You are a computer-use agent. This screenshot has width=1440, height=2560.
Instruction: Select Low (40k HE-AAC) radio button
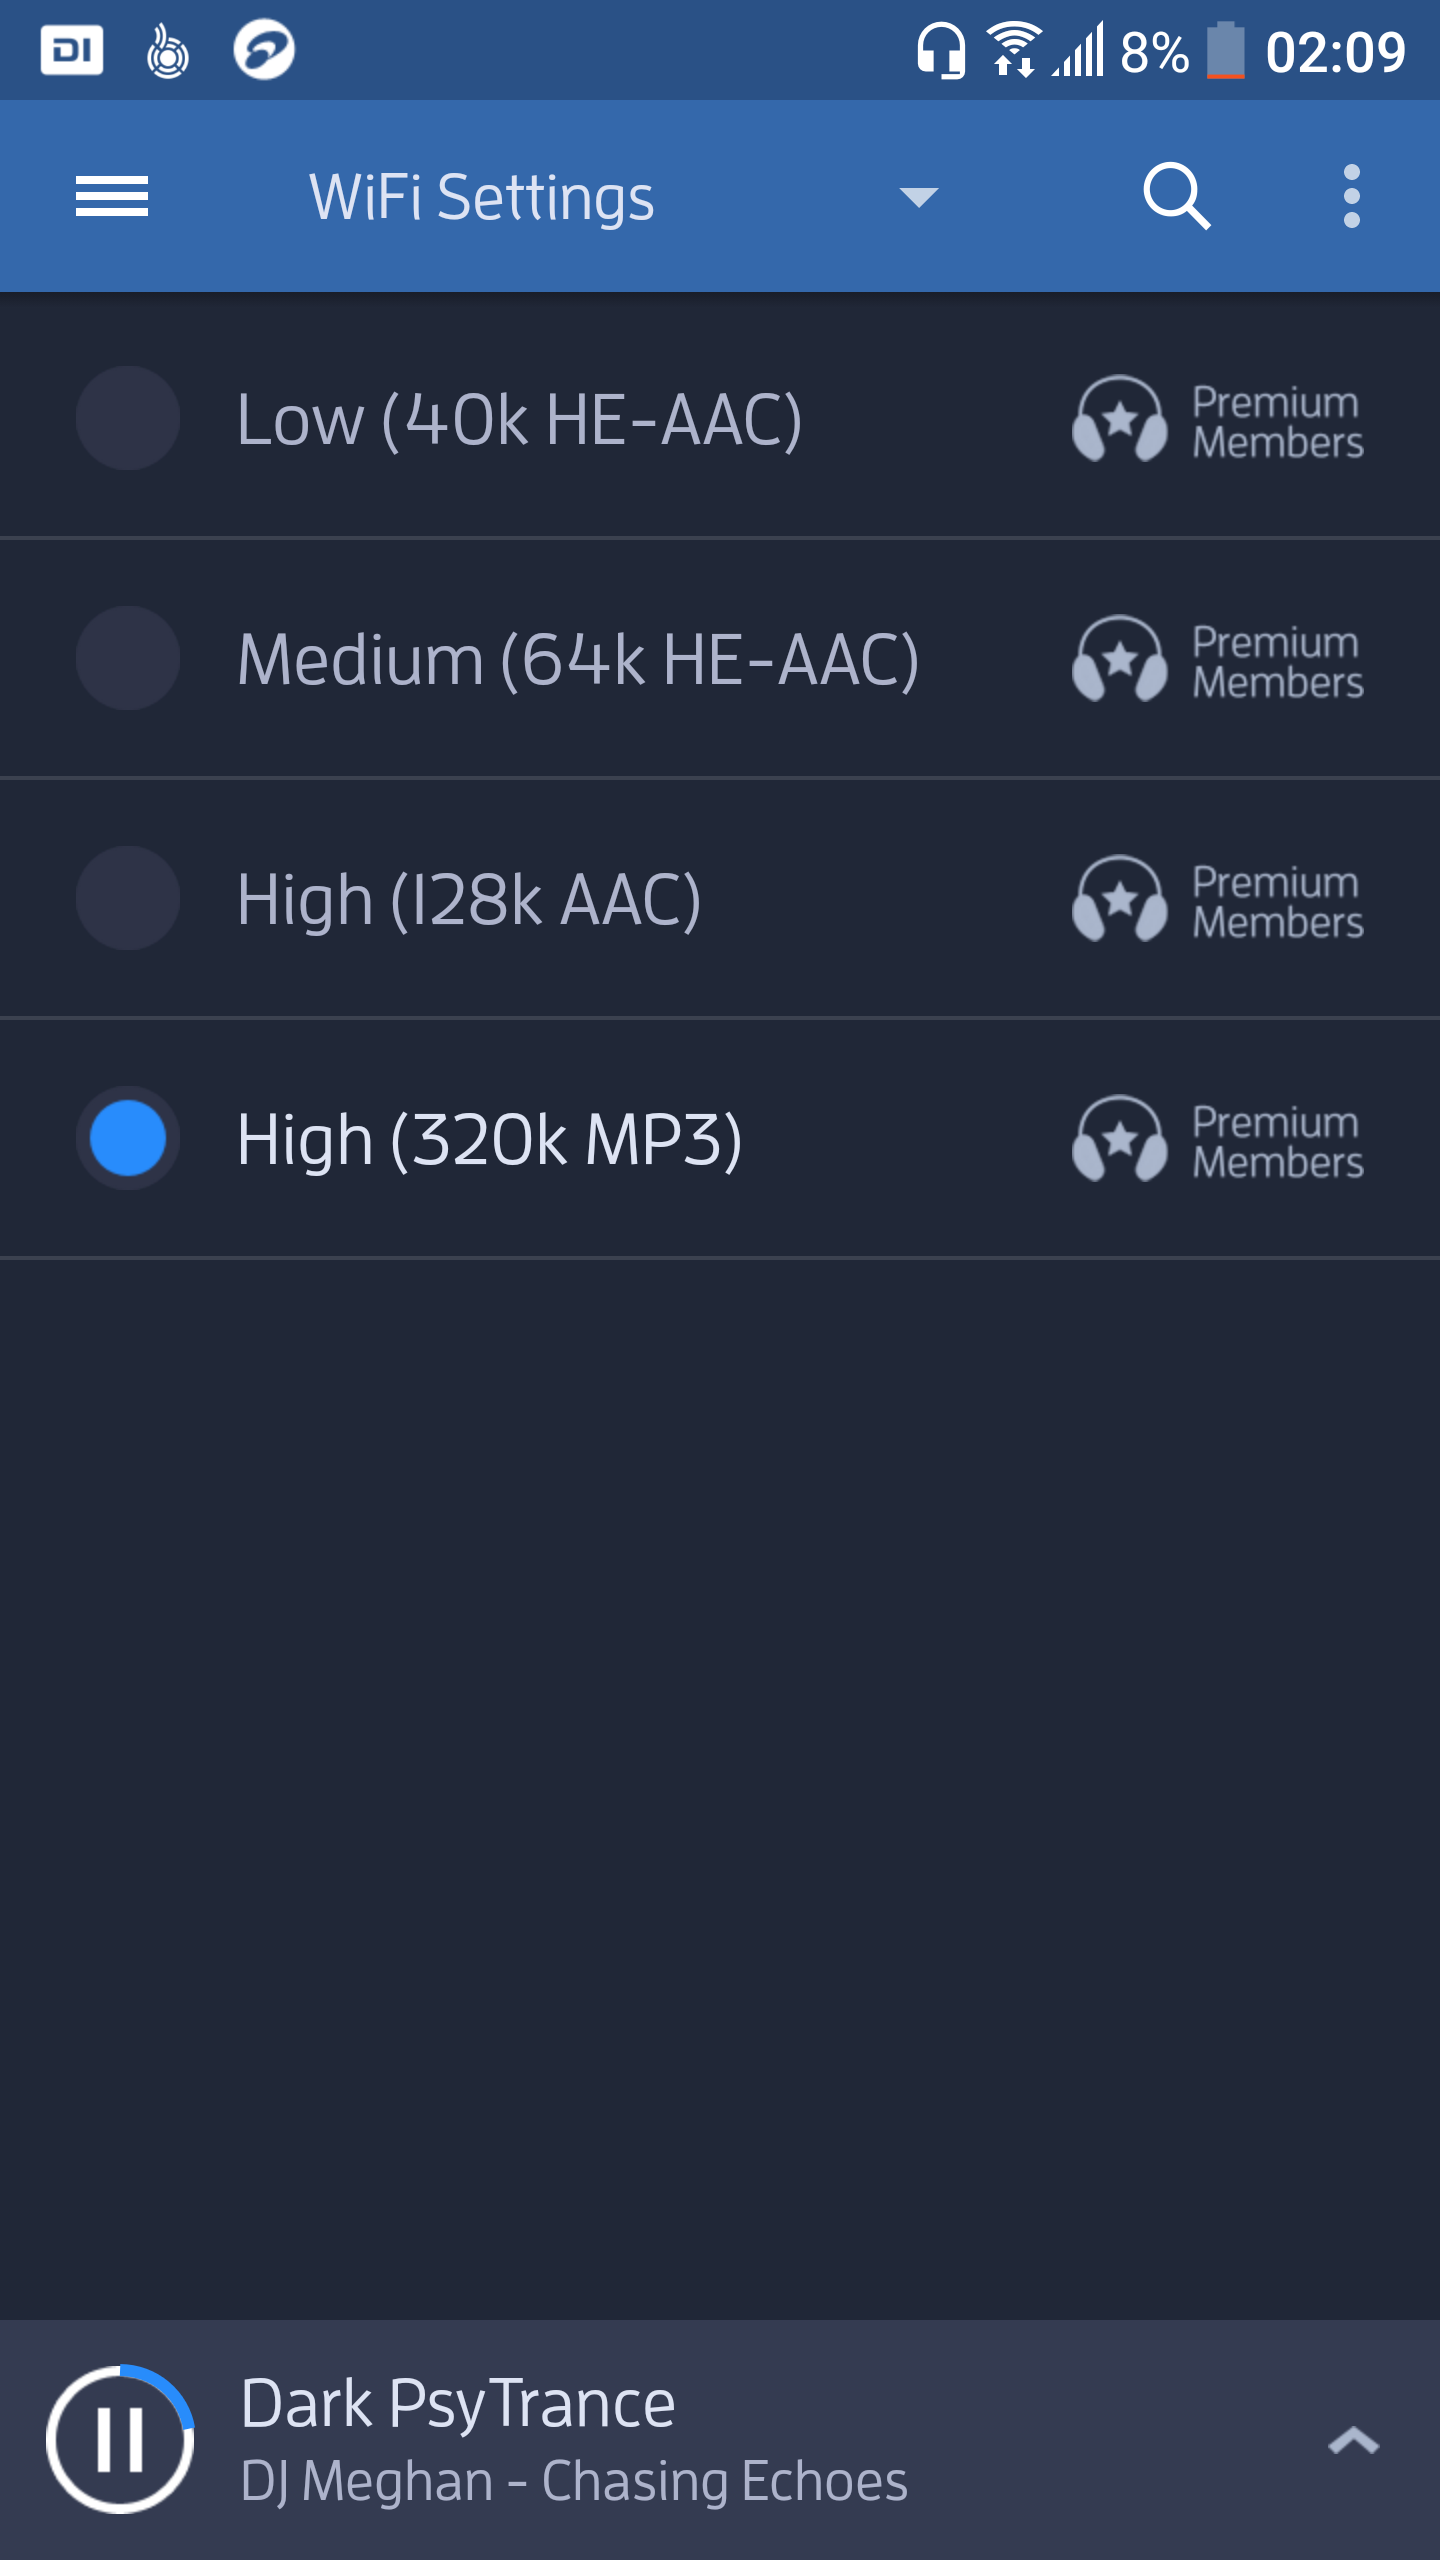tap(128, 418)
